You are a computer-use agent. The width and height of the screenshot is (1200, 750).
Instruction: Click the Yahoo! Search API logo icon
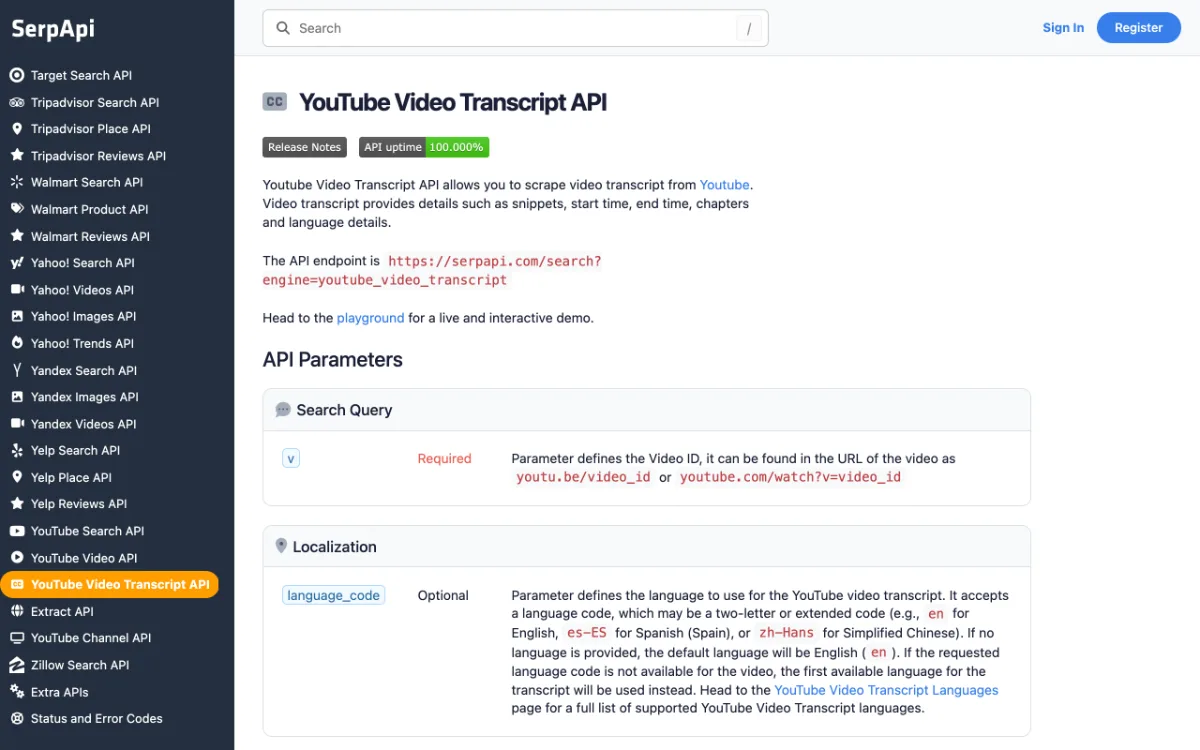pyautogui.click(x=16, y=263)
